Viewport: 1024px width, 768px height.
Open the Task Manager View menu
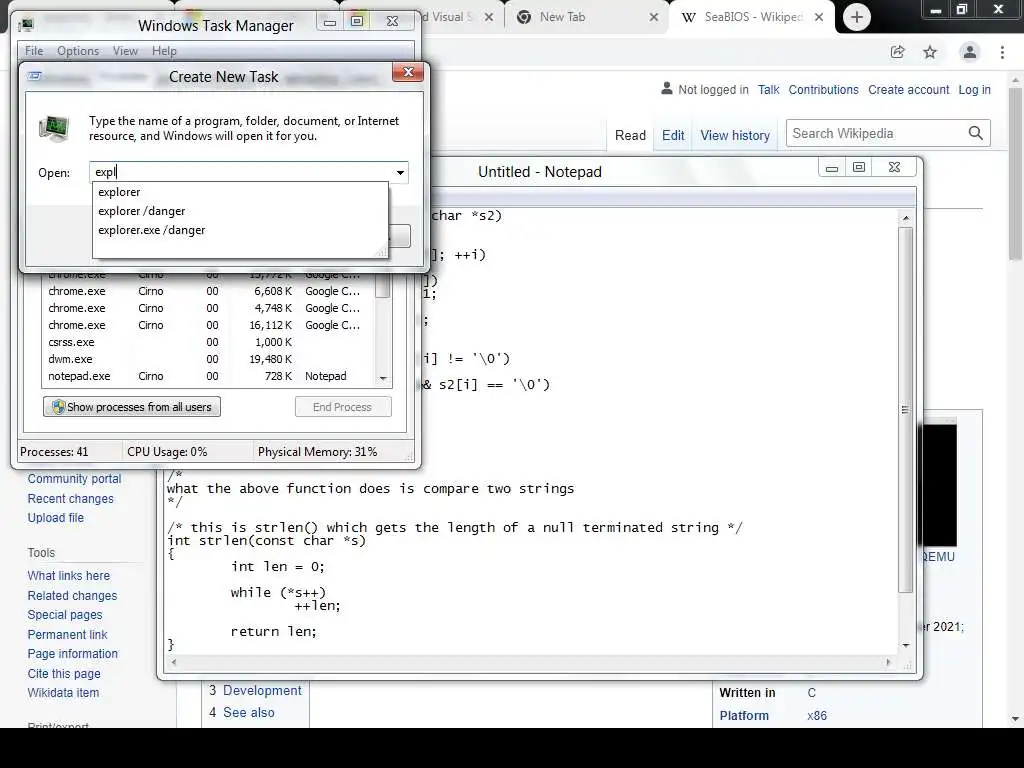pos(125,51)
